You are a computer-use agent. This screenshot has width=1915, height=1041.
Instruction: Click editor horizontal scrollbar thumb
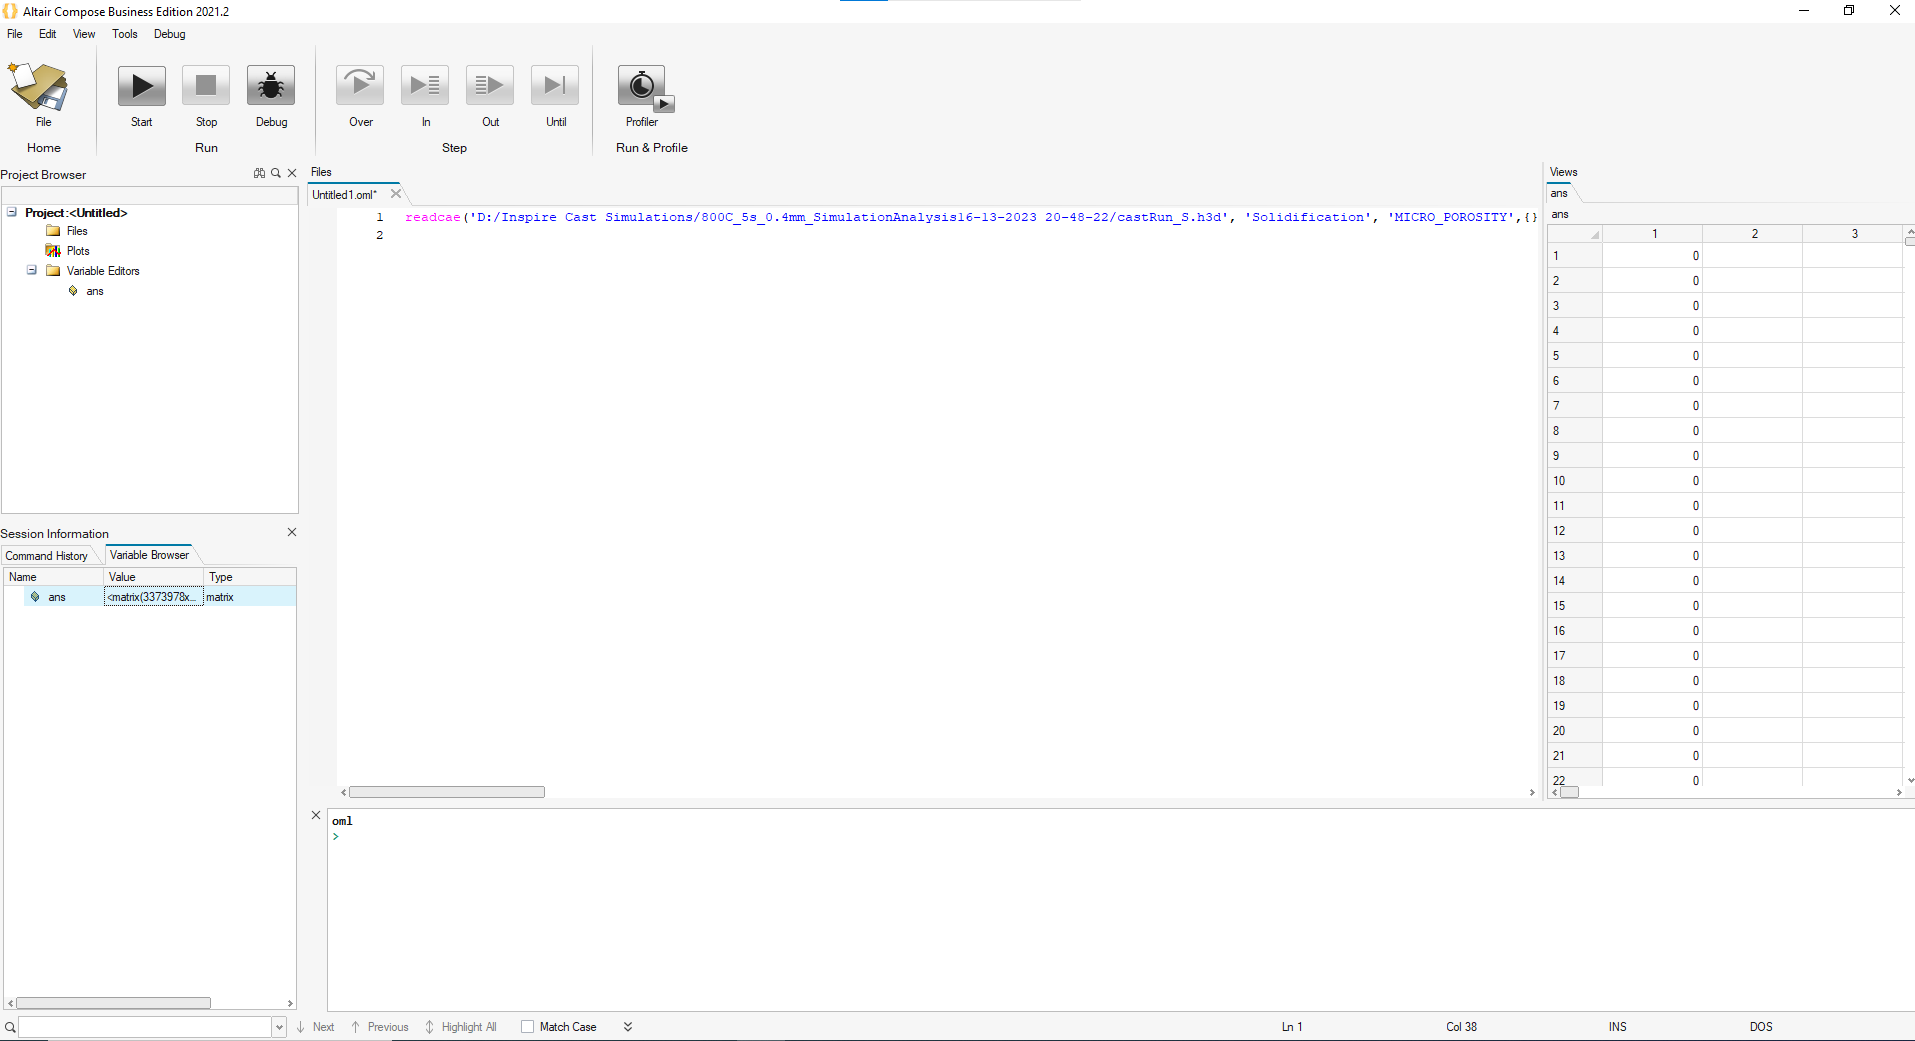click(x=446, y=792)
